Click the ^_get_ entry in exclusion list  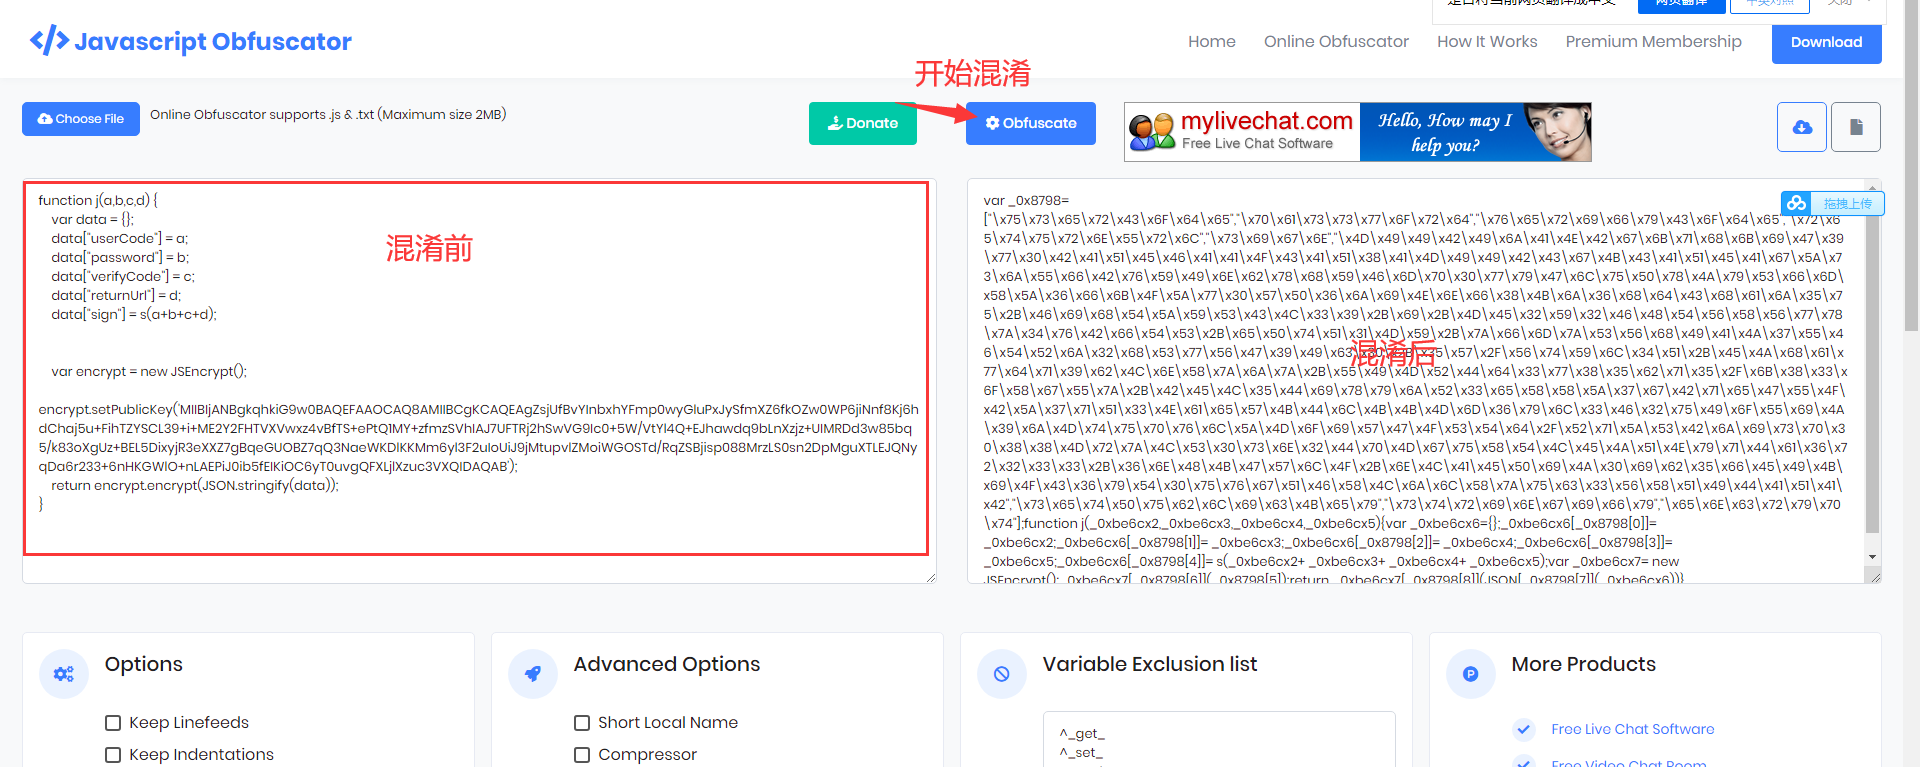tap(1082, 733)
